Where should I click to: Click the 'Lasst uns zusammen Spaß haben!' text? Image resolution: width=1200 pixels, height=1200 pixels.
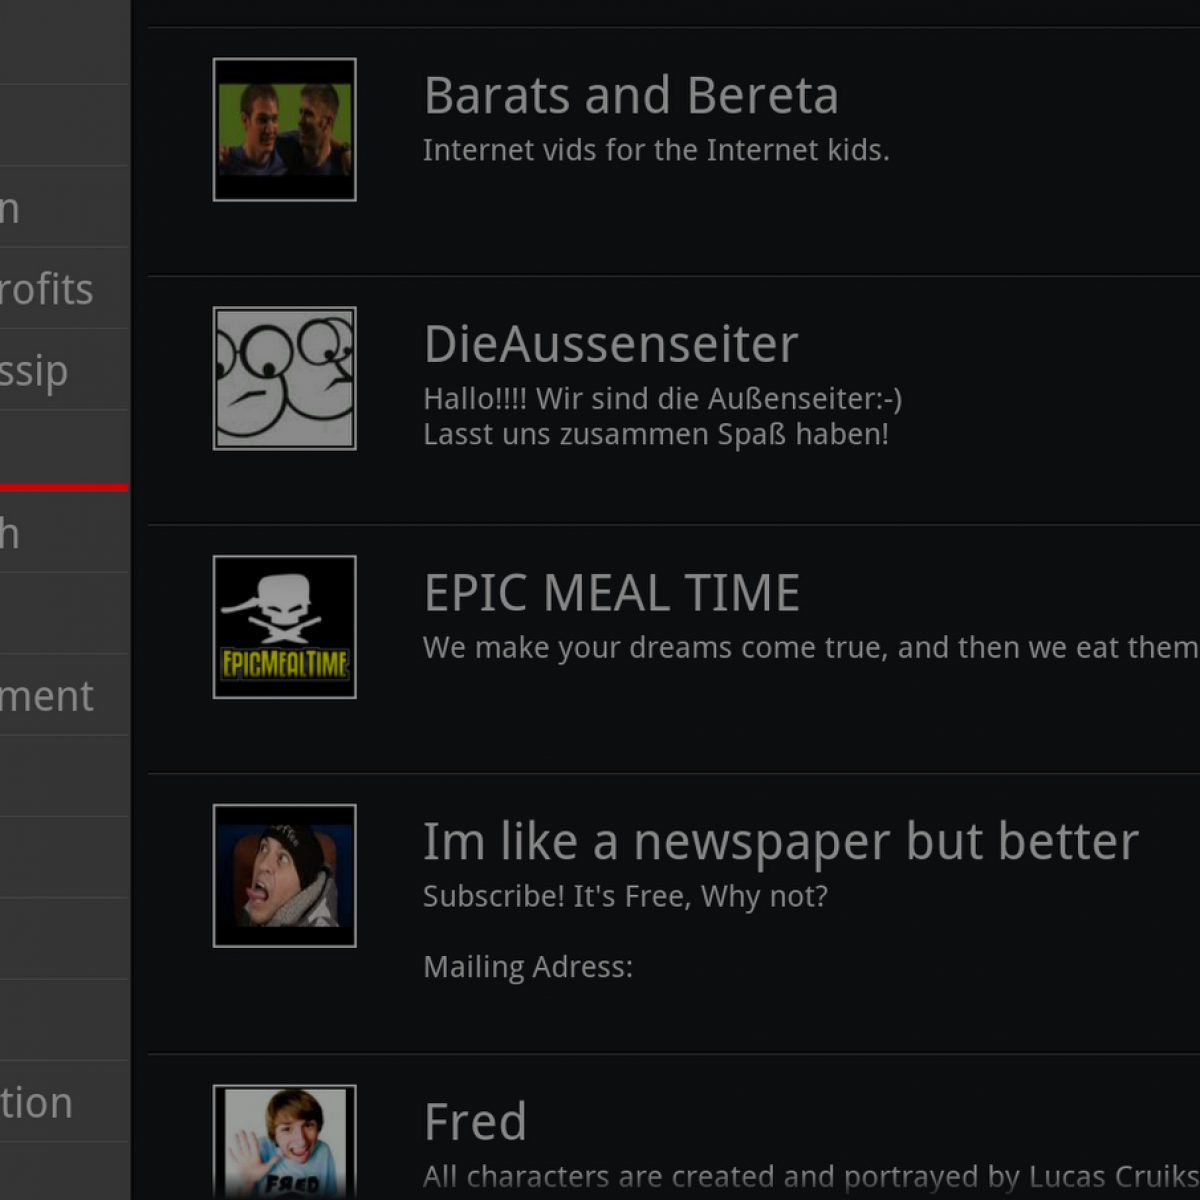pyautogui.click(x=656, y=435)
